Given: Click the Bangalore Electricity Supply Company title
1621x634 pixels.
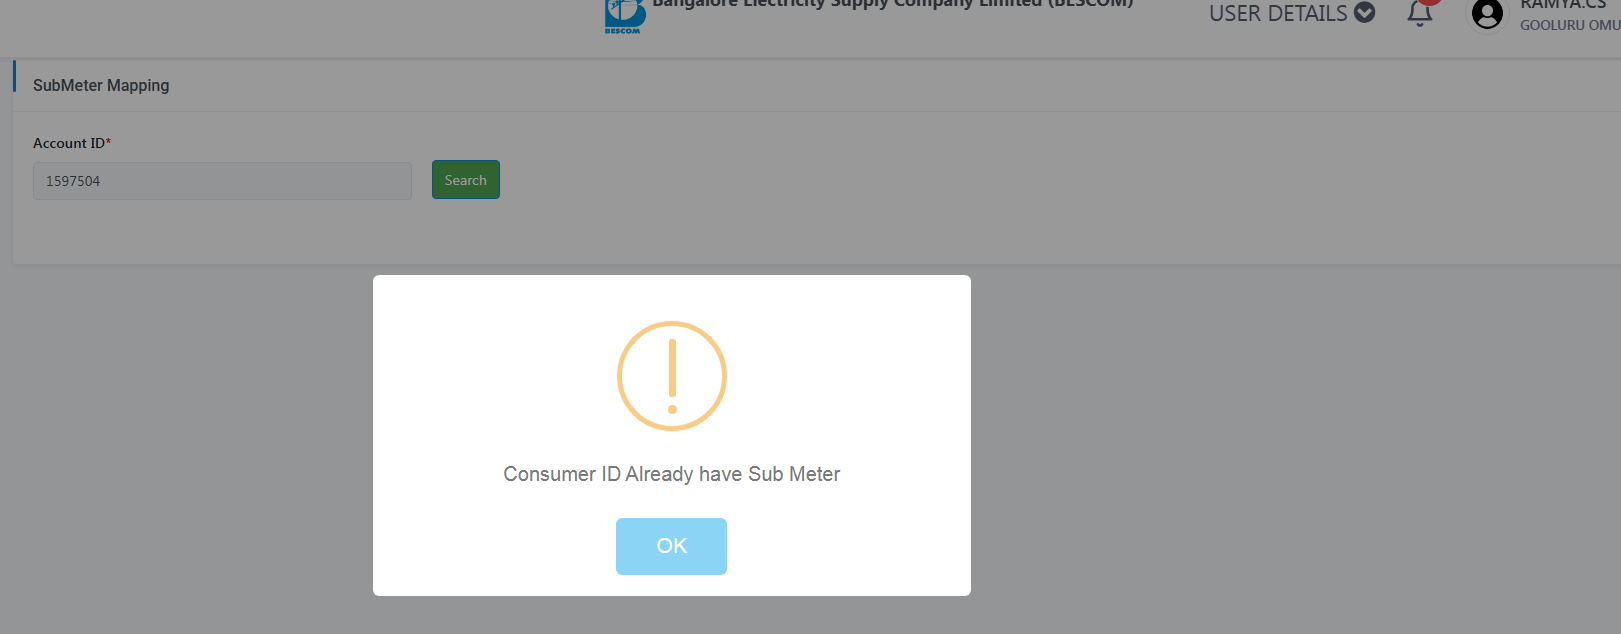Looking at the screenshot, I should 893,4.
